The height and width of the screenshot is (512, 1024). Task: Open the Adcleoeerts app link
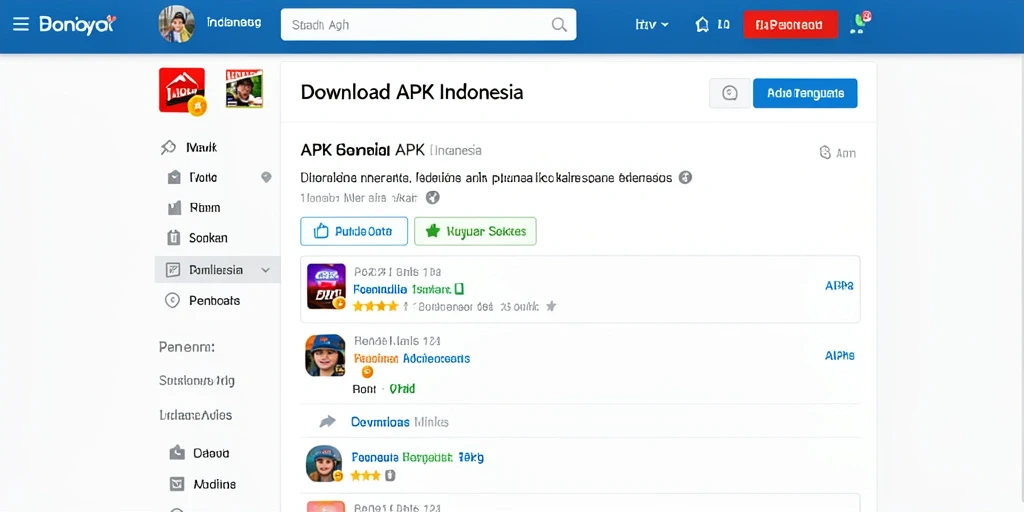point(436,359)
